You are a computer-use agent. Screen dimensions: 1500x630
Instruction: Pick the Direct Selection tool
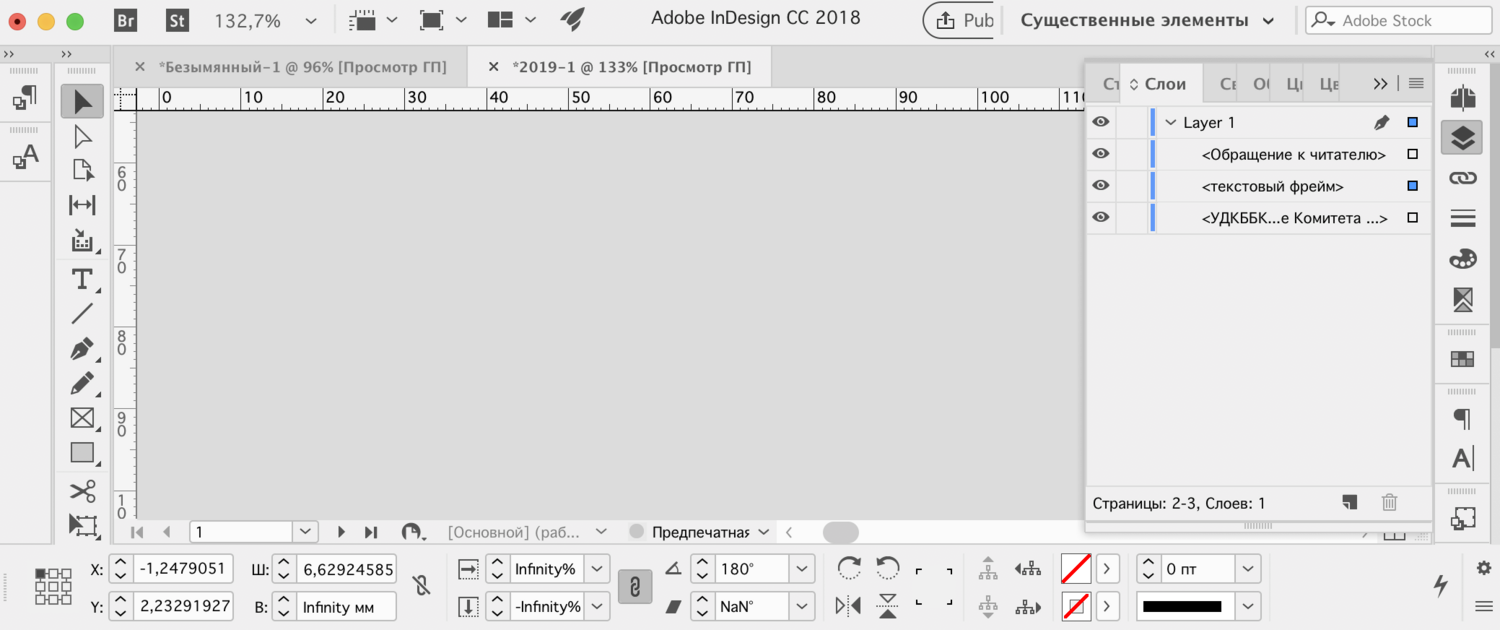pyautogui.click(x=82, y=137)
